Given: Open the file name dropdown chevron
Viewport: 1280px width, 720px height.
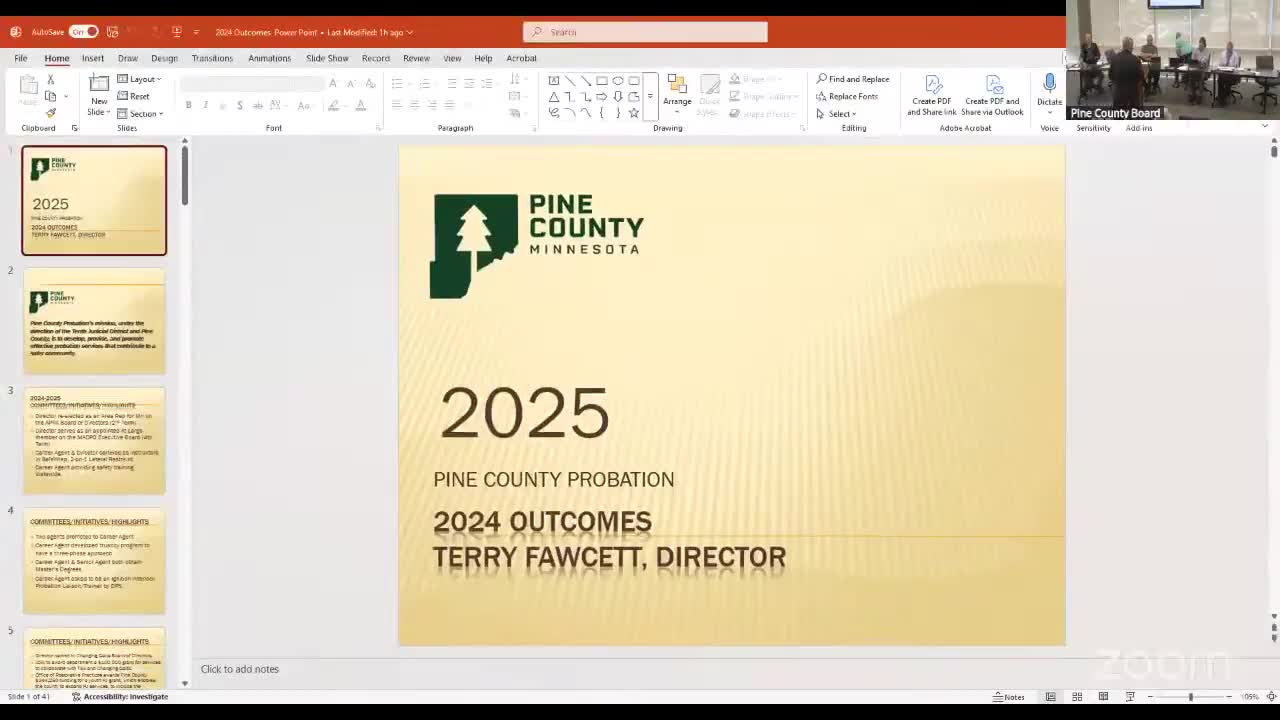Looking at the screenshot, I should [410, 32].
